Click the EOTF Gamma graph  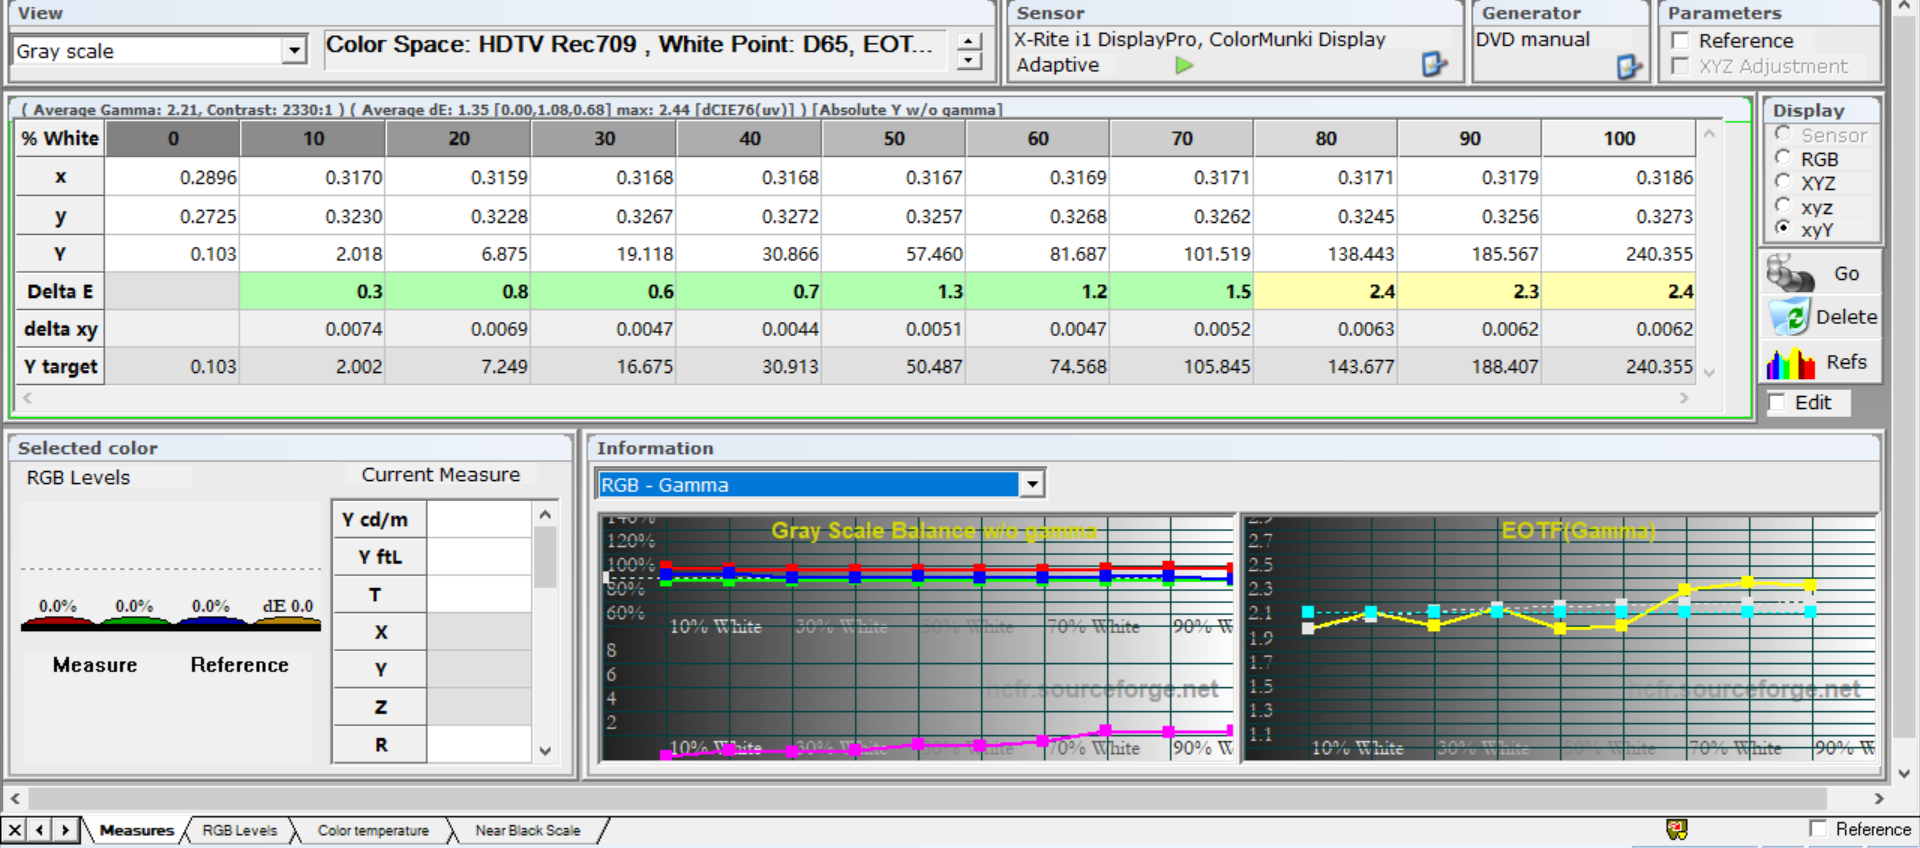coord(1560,638)
